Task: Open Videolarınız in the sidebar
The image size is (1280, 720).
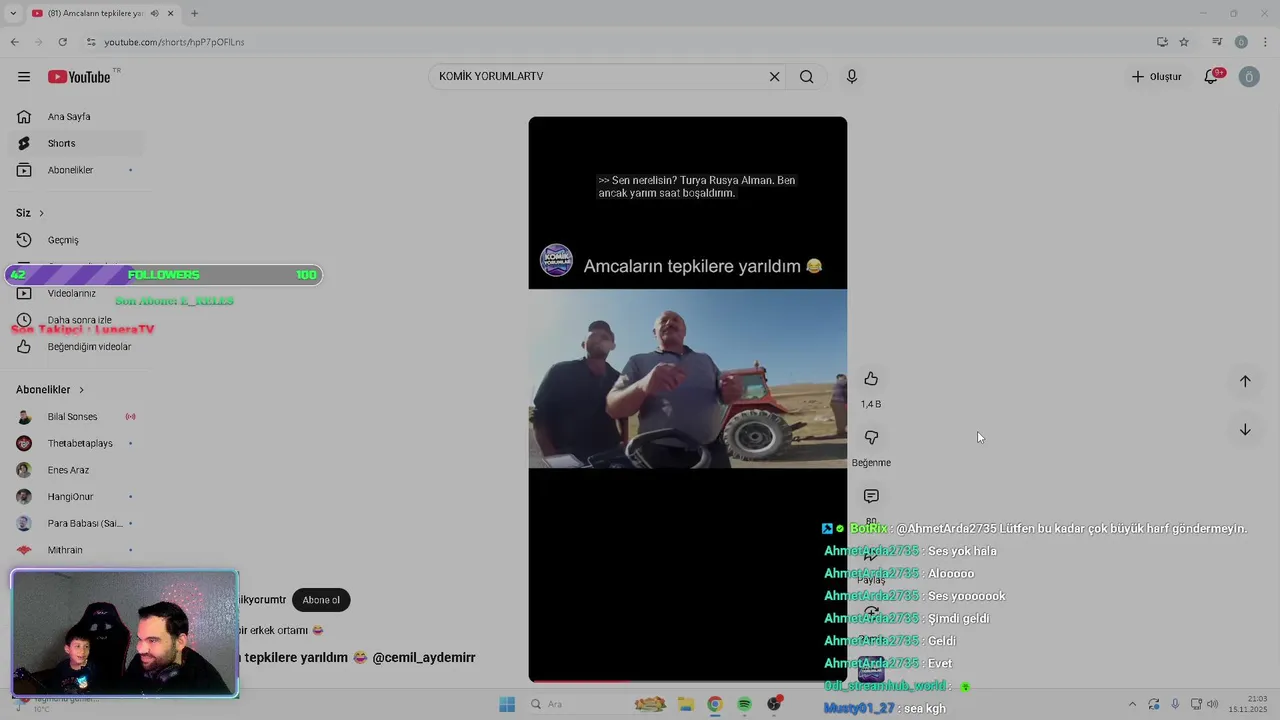Action: 76,293
